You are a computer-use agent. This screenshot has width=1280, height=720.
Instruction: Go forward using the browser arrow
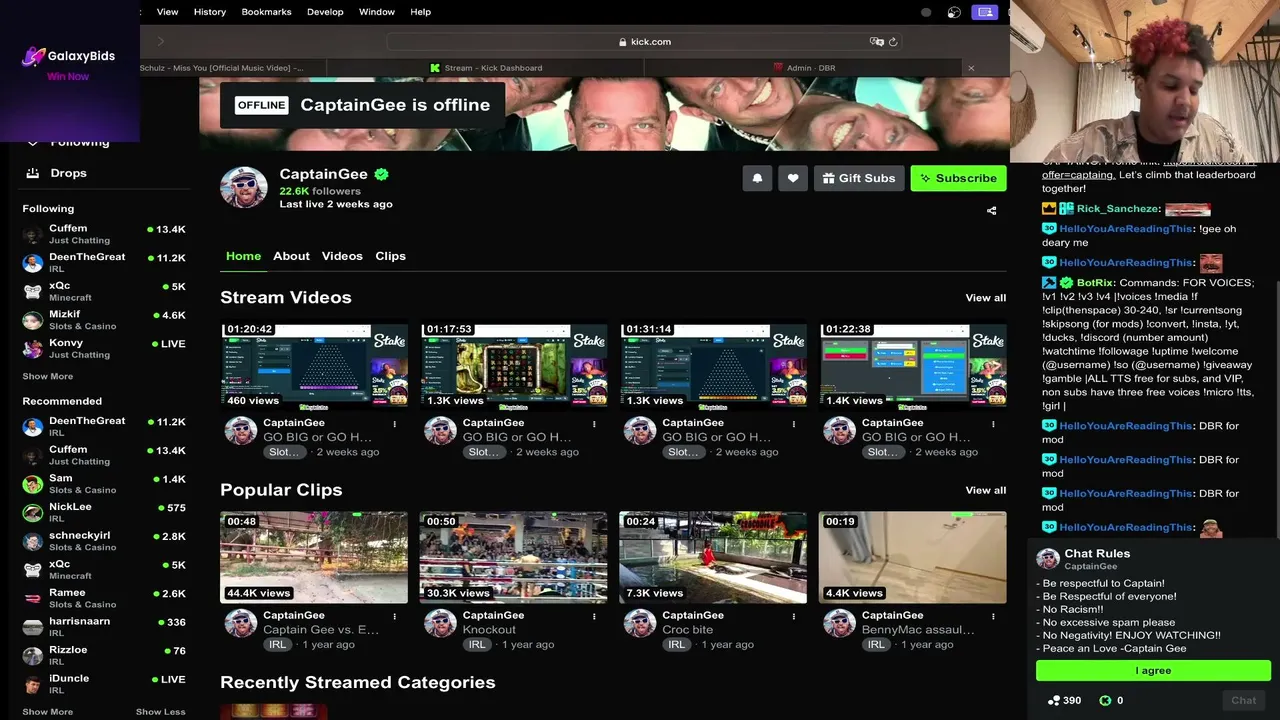coord(160,42)
